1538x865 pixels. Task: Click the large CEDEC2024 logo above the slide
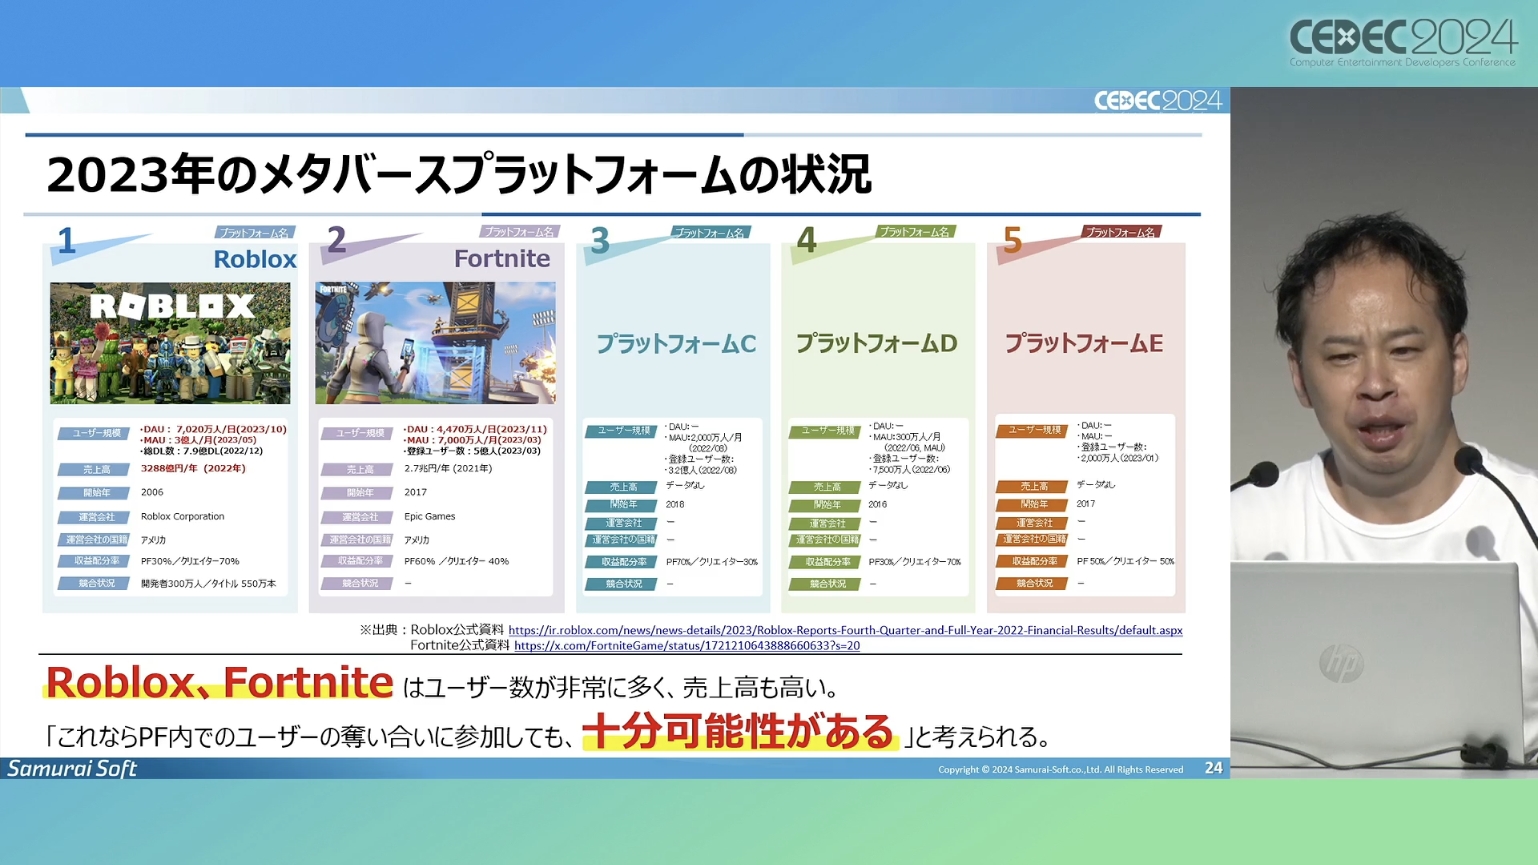(1403, 42)
